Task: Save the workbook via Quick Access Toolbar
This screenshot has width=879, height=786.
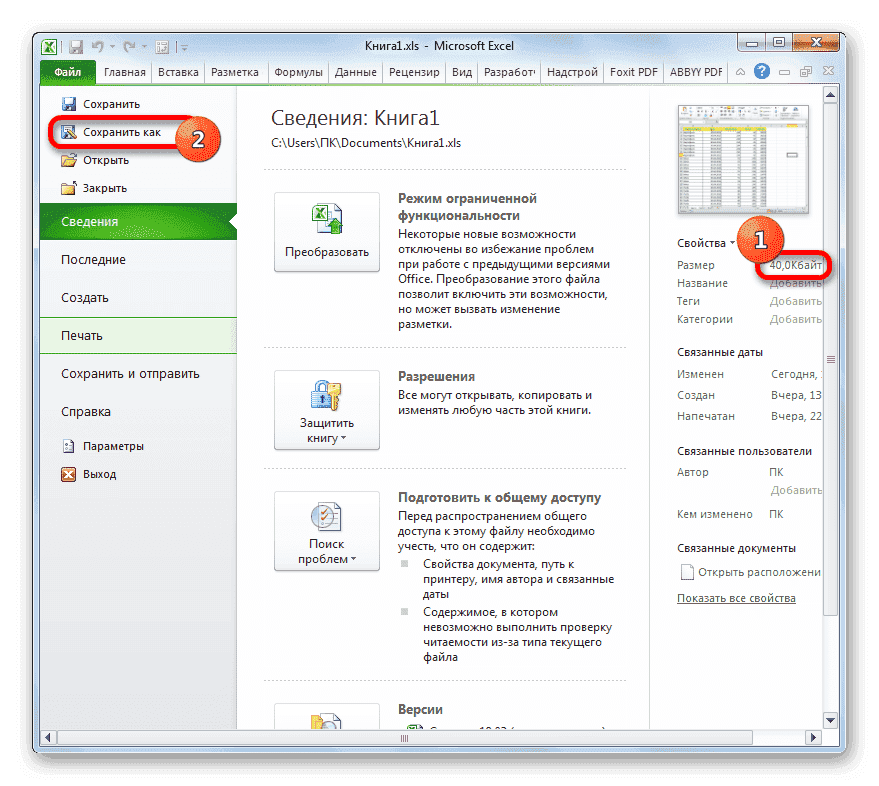Action: 76,46
